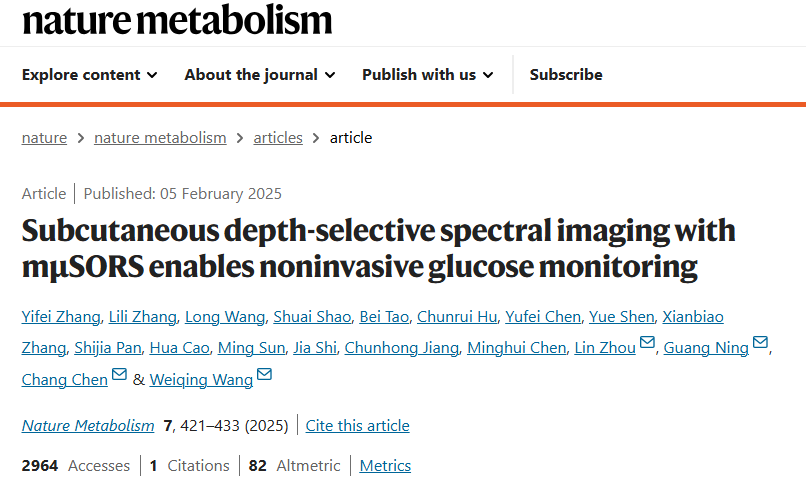Open the About the journal menu
Viewport: 806px width, 489px height.
pos(260,75)
